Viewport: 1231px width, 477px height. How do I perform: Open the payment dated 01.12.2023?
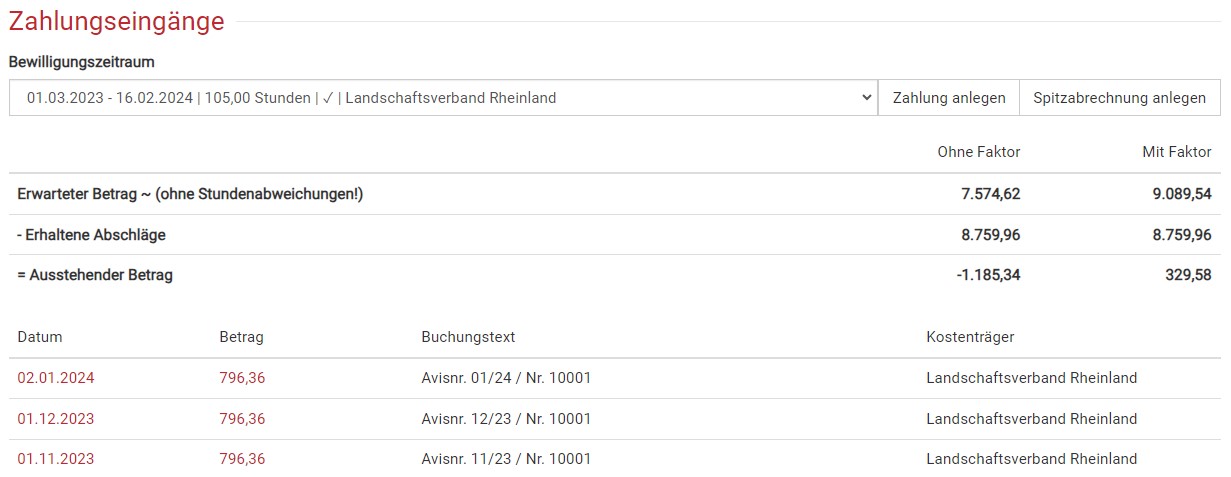(56, 419)
